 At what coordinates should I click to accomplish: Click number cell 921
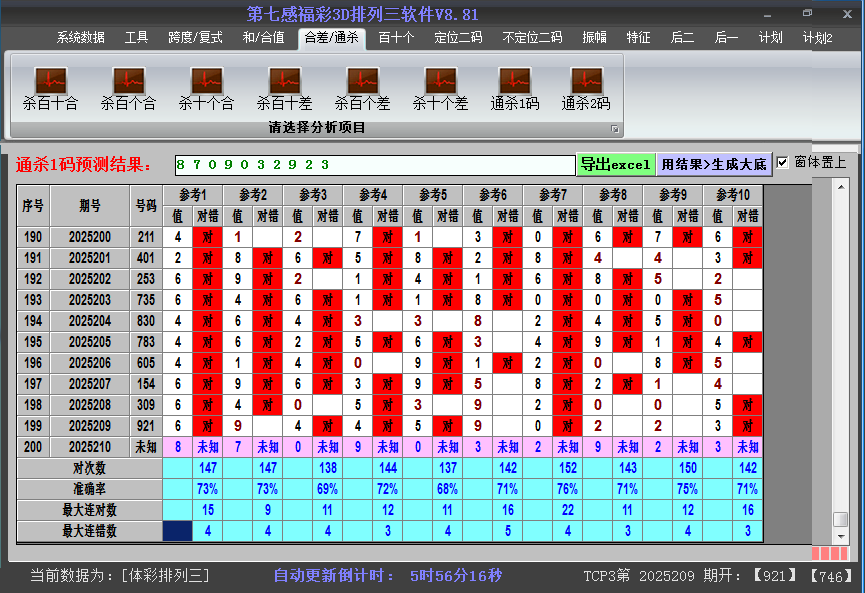146,426
